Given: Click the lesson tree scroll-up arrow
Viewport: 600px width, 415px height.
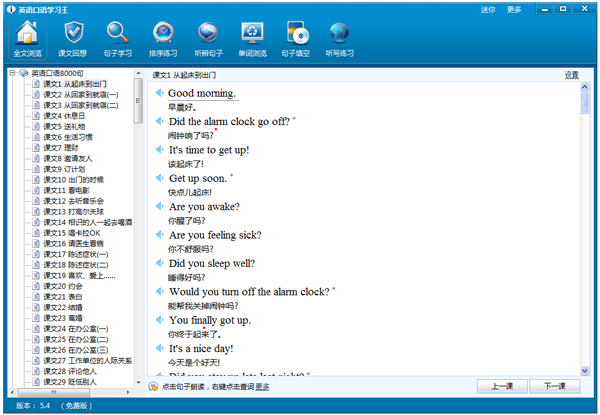Looking at the screenshot, I should click(x=139, y=73).
